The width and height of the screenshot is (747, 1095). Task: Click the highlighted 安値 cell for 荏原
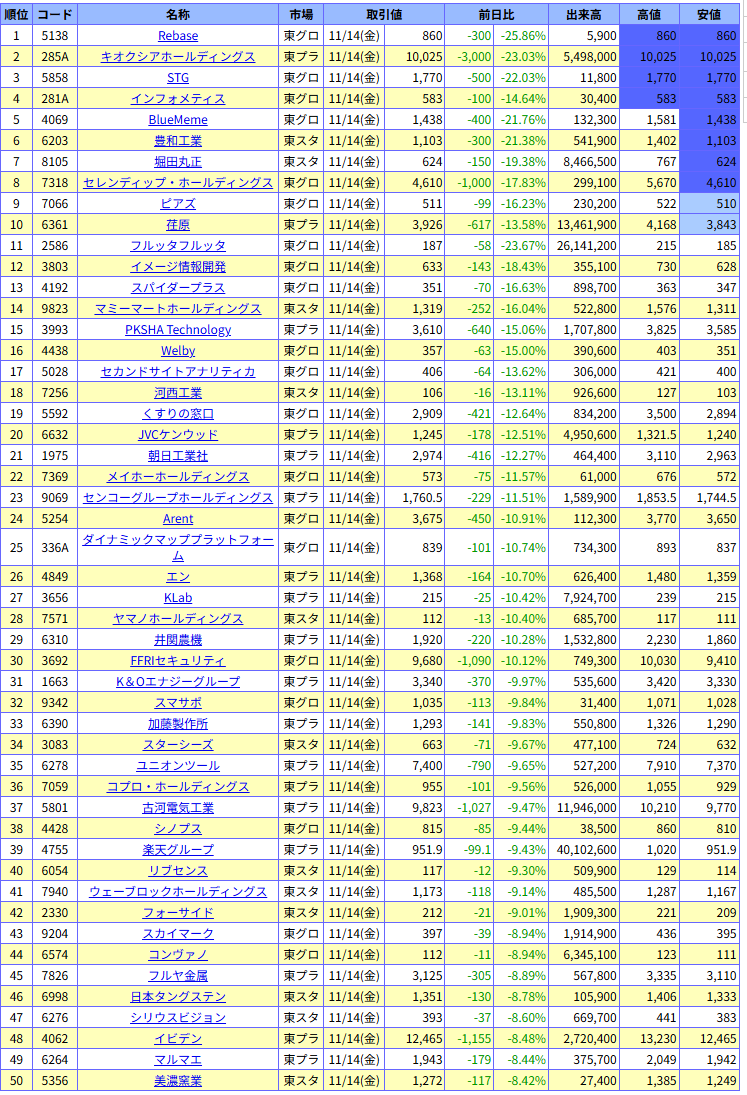pyautogui.click(x=709, y=225)
